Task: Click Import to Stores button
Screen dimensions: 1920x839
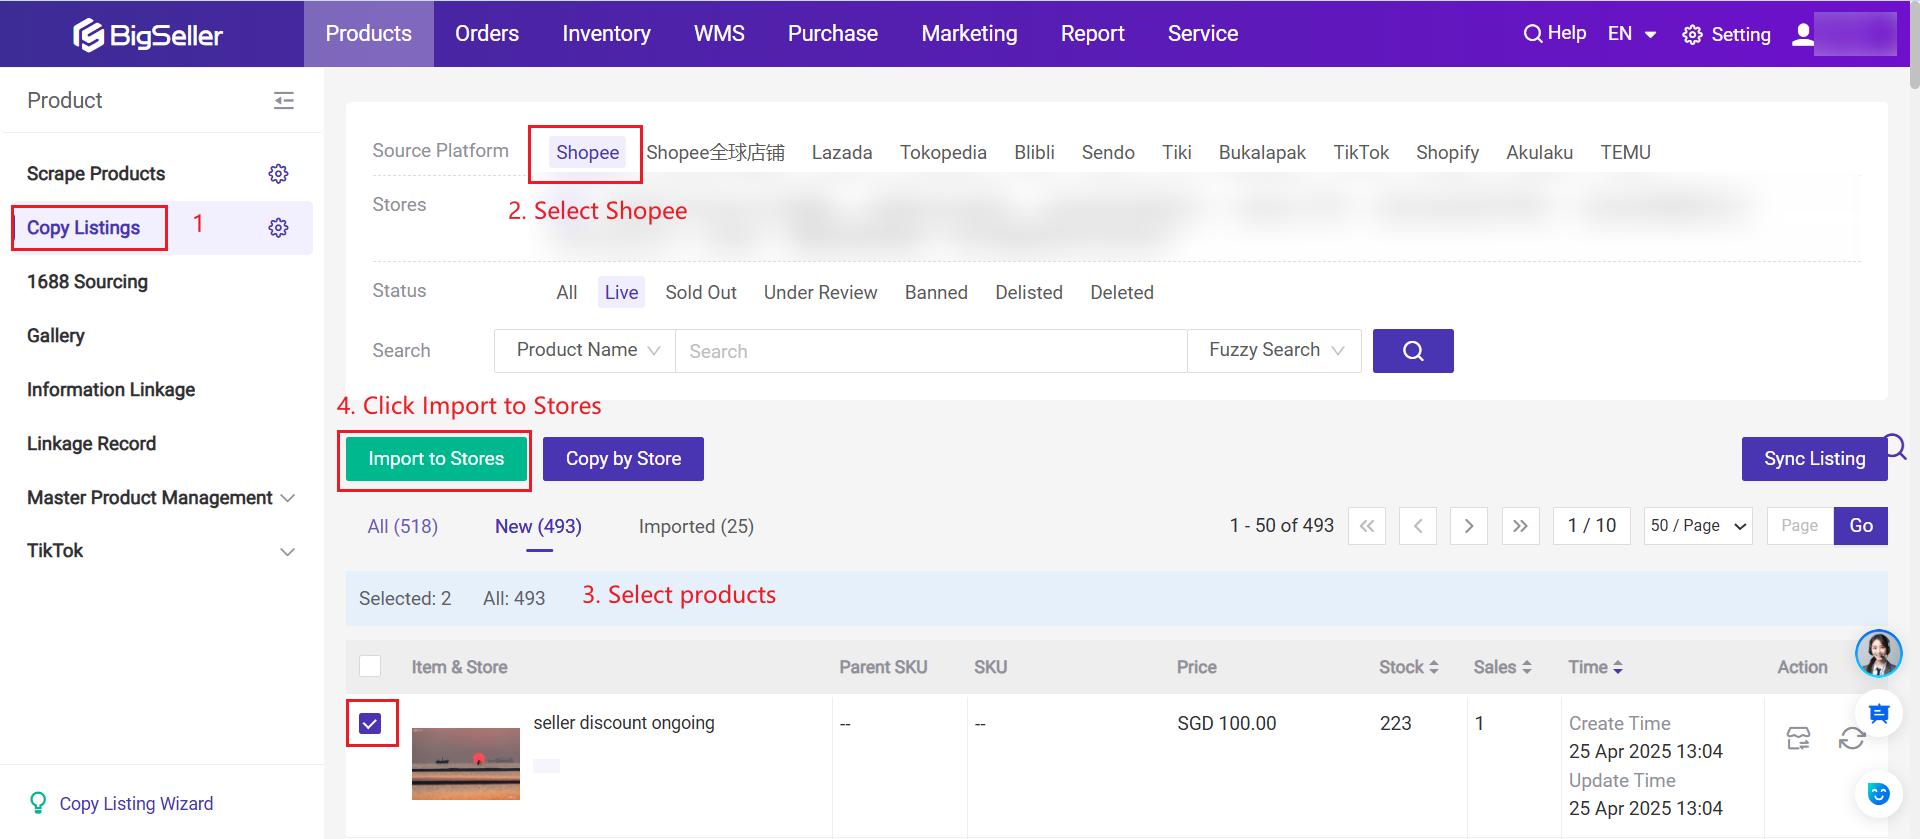Action: pos(436,459)
